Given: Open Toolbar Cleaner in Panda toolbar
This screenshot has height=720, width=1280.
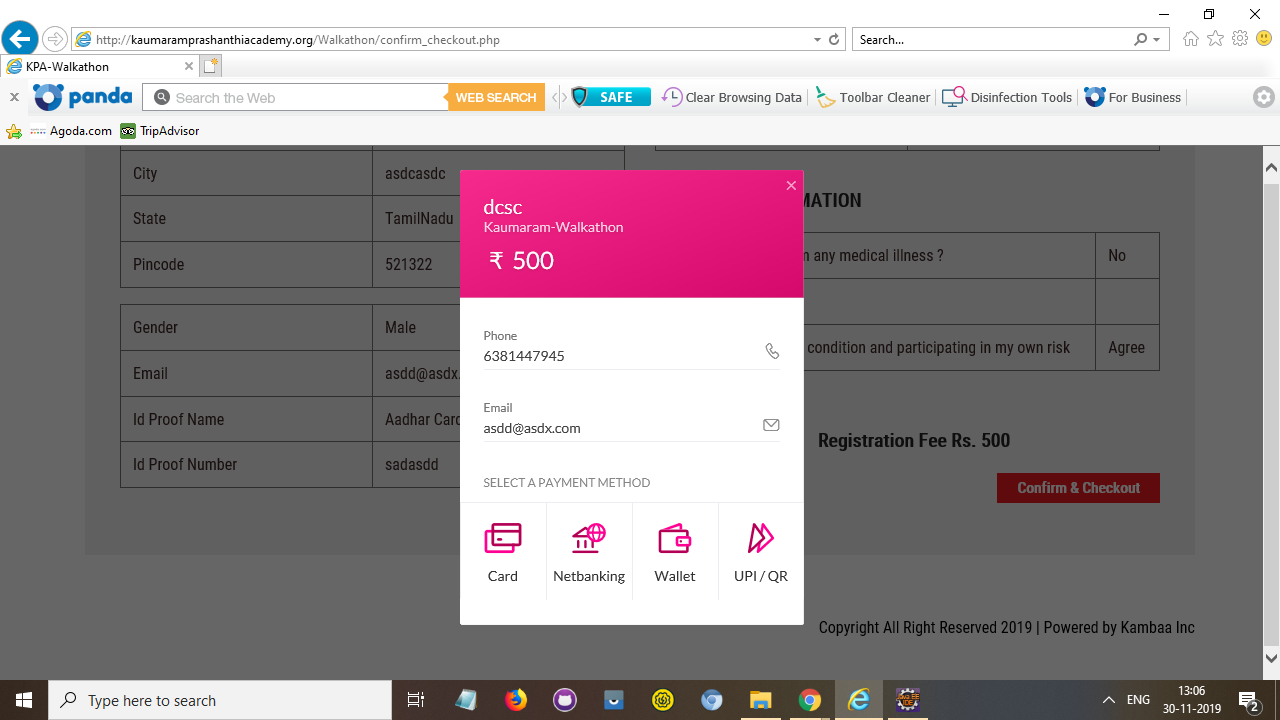Looking at the screenshot, I should pyautogui.click(x=874, y=98).
